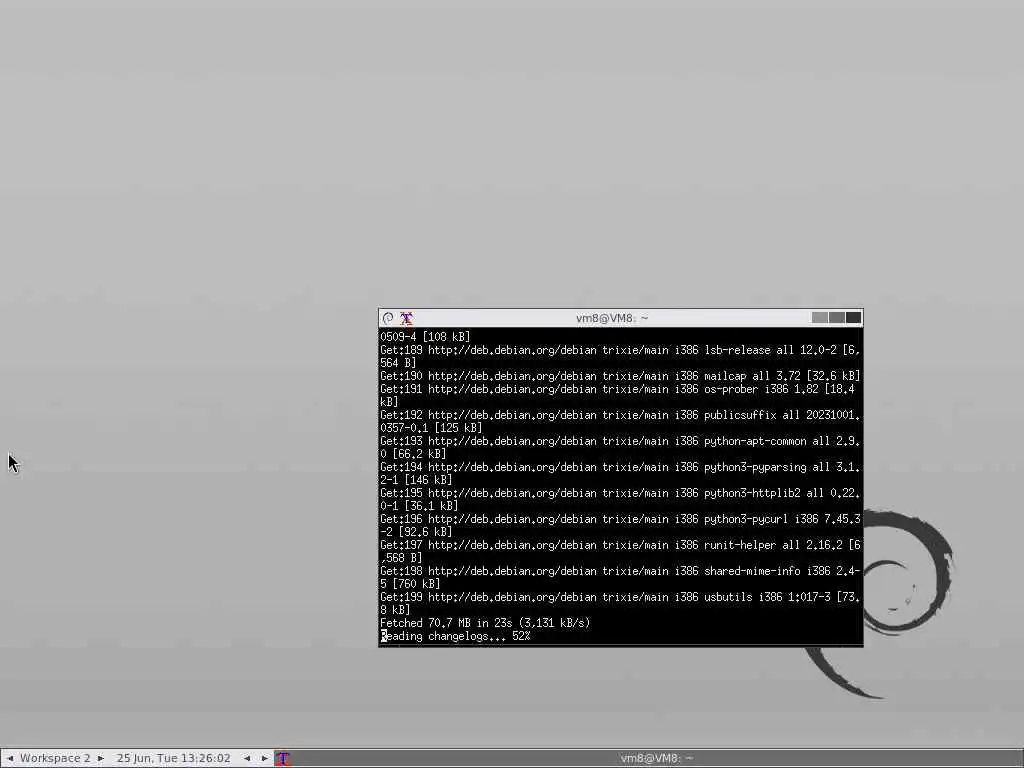
Task: Click the 'Reading changelogs... 52%' progress line
Action: [455, 636]
